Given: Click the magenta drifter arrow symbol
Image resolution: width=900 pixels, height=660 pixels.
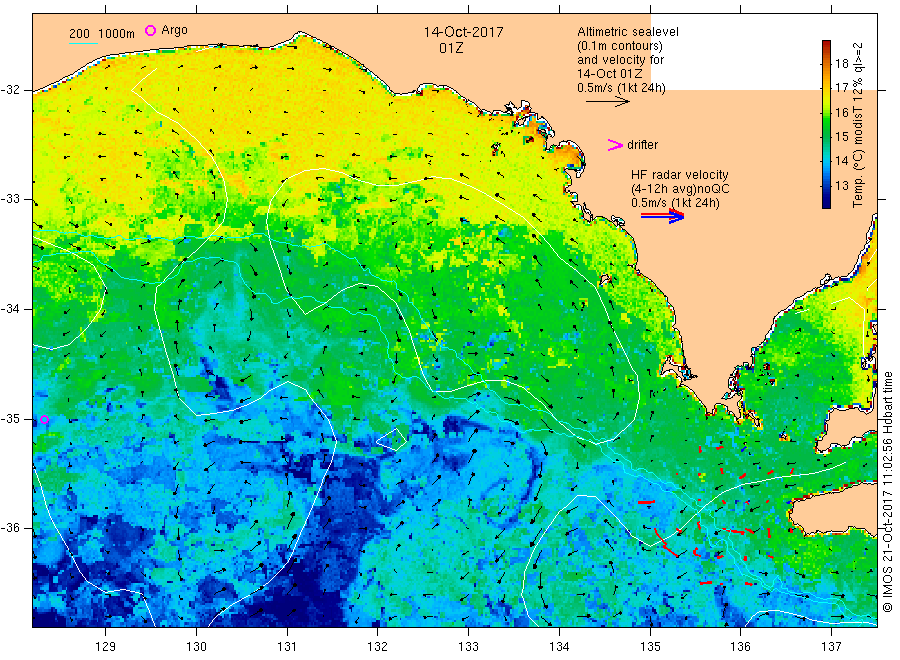Looking at the screenshot, I should (x=615, y=145).
